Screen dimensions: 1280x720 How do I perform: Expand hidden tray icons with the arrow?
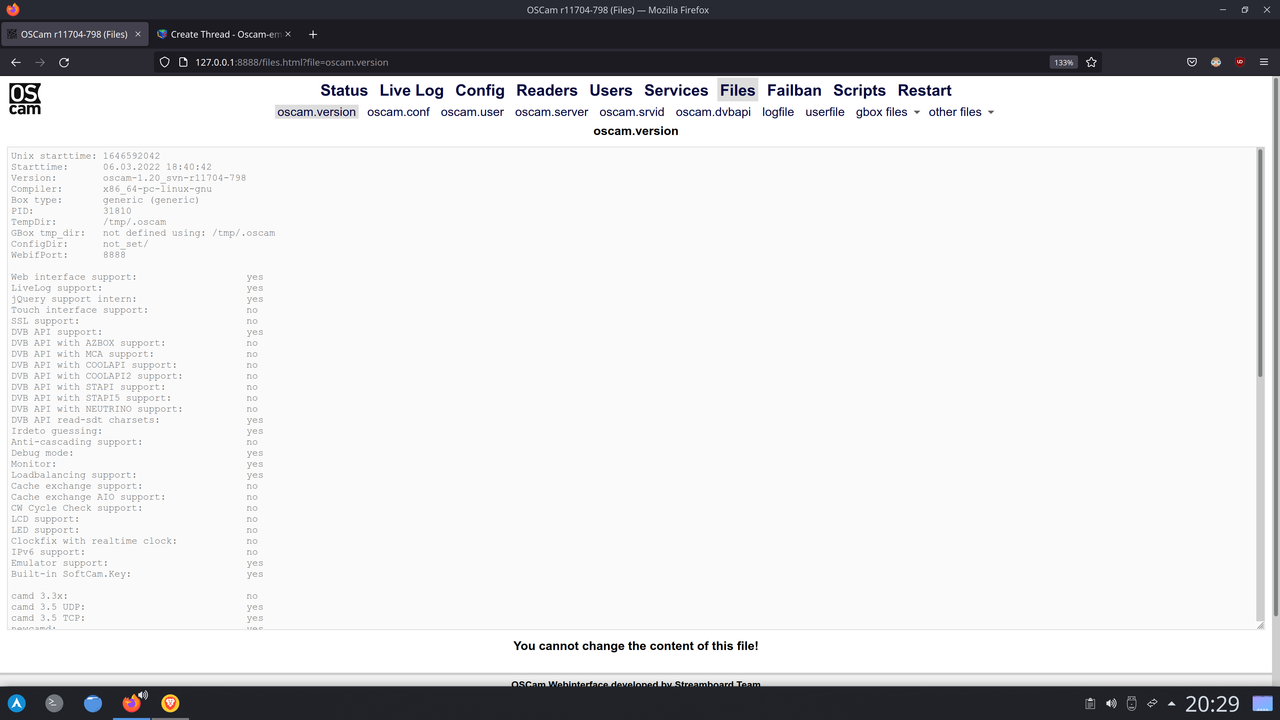1171,703
